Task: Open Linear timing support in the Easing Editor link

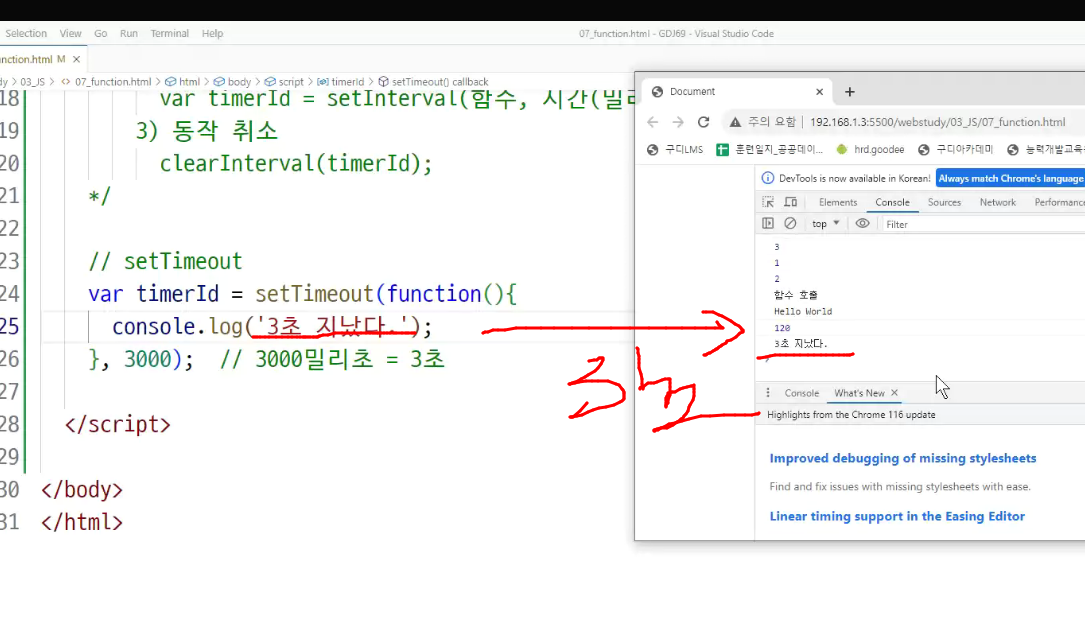Action: pyautogui.click(x=897, y=516)
